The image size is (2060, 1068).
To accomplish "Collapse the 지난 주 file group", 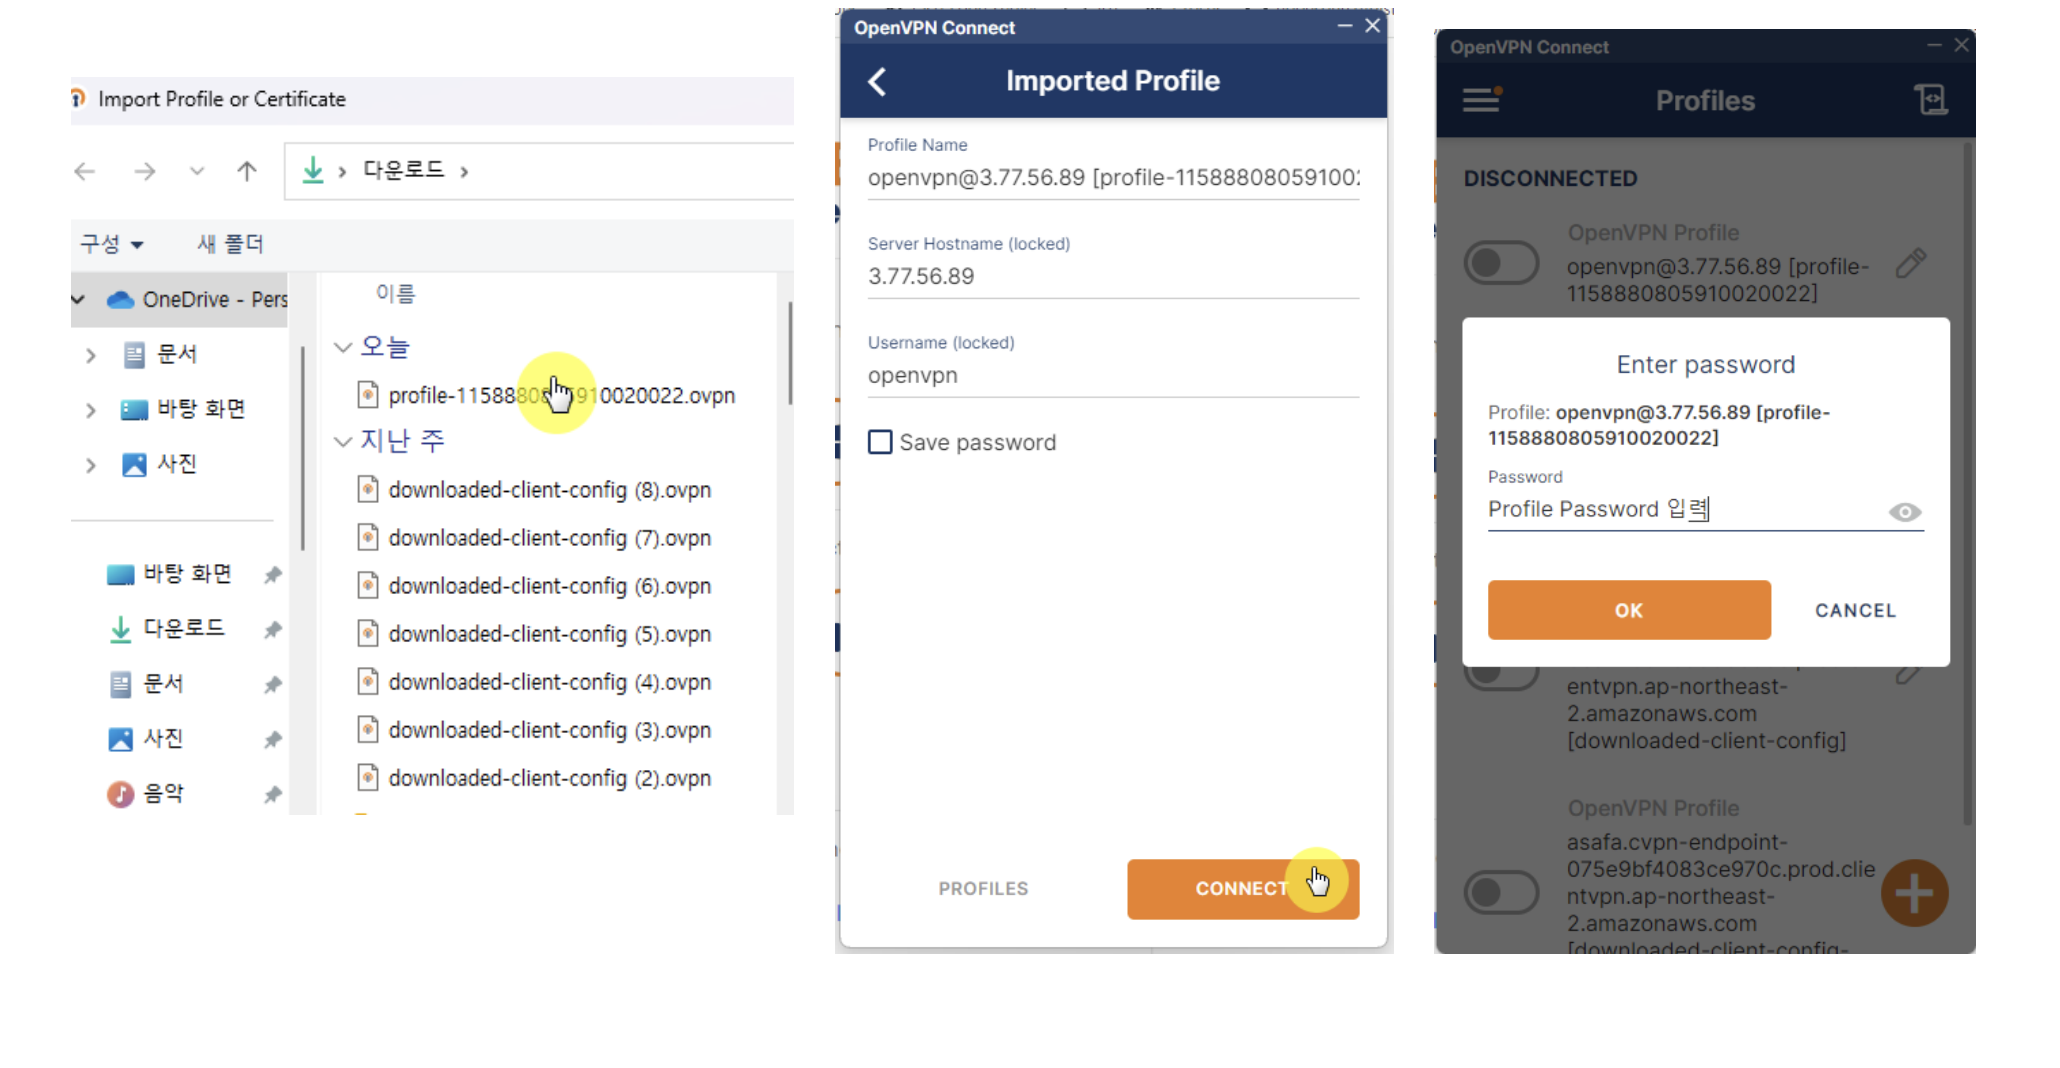I will coord(343,441).
